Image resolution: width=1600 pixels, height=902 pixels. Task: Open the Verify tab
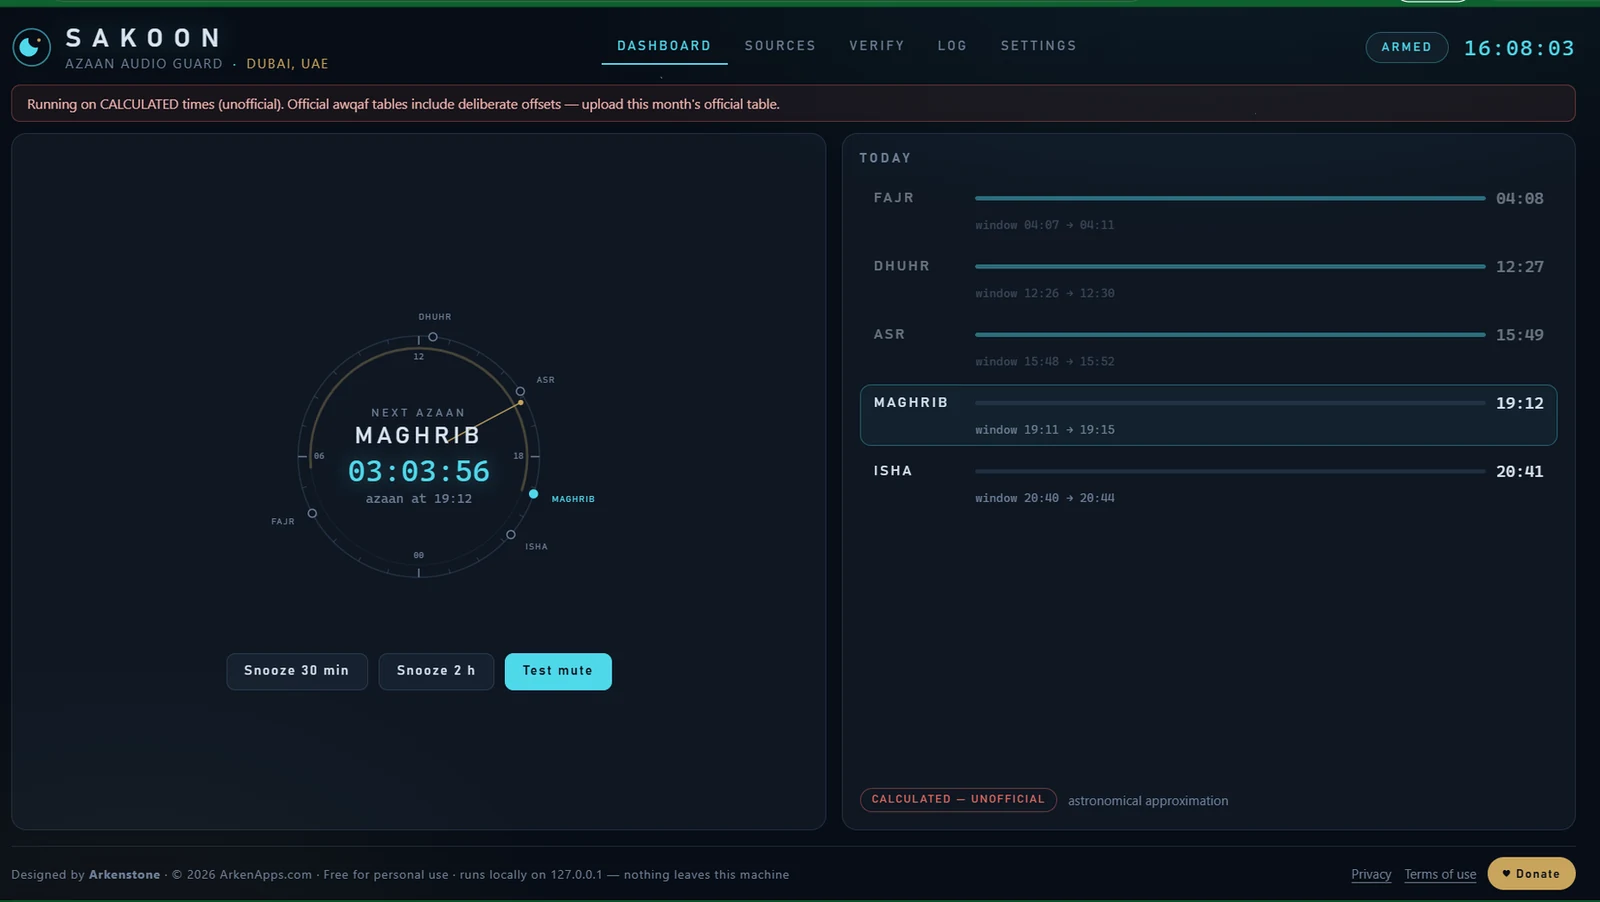point(877,46)
